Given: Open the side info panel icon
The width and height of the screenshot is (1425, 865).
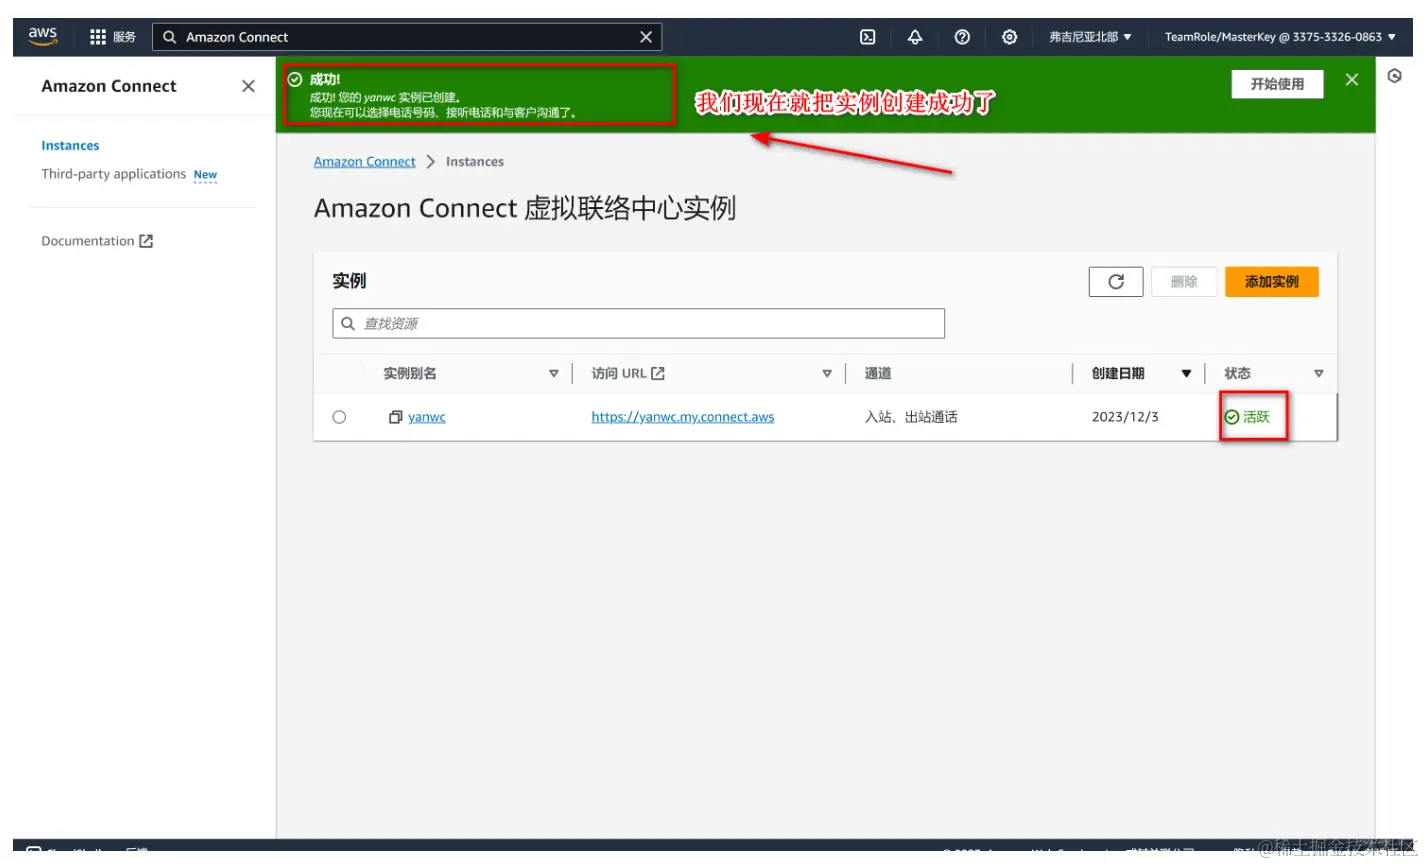Looking at the screenshot, I should (1395, 76).
